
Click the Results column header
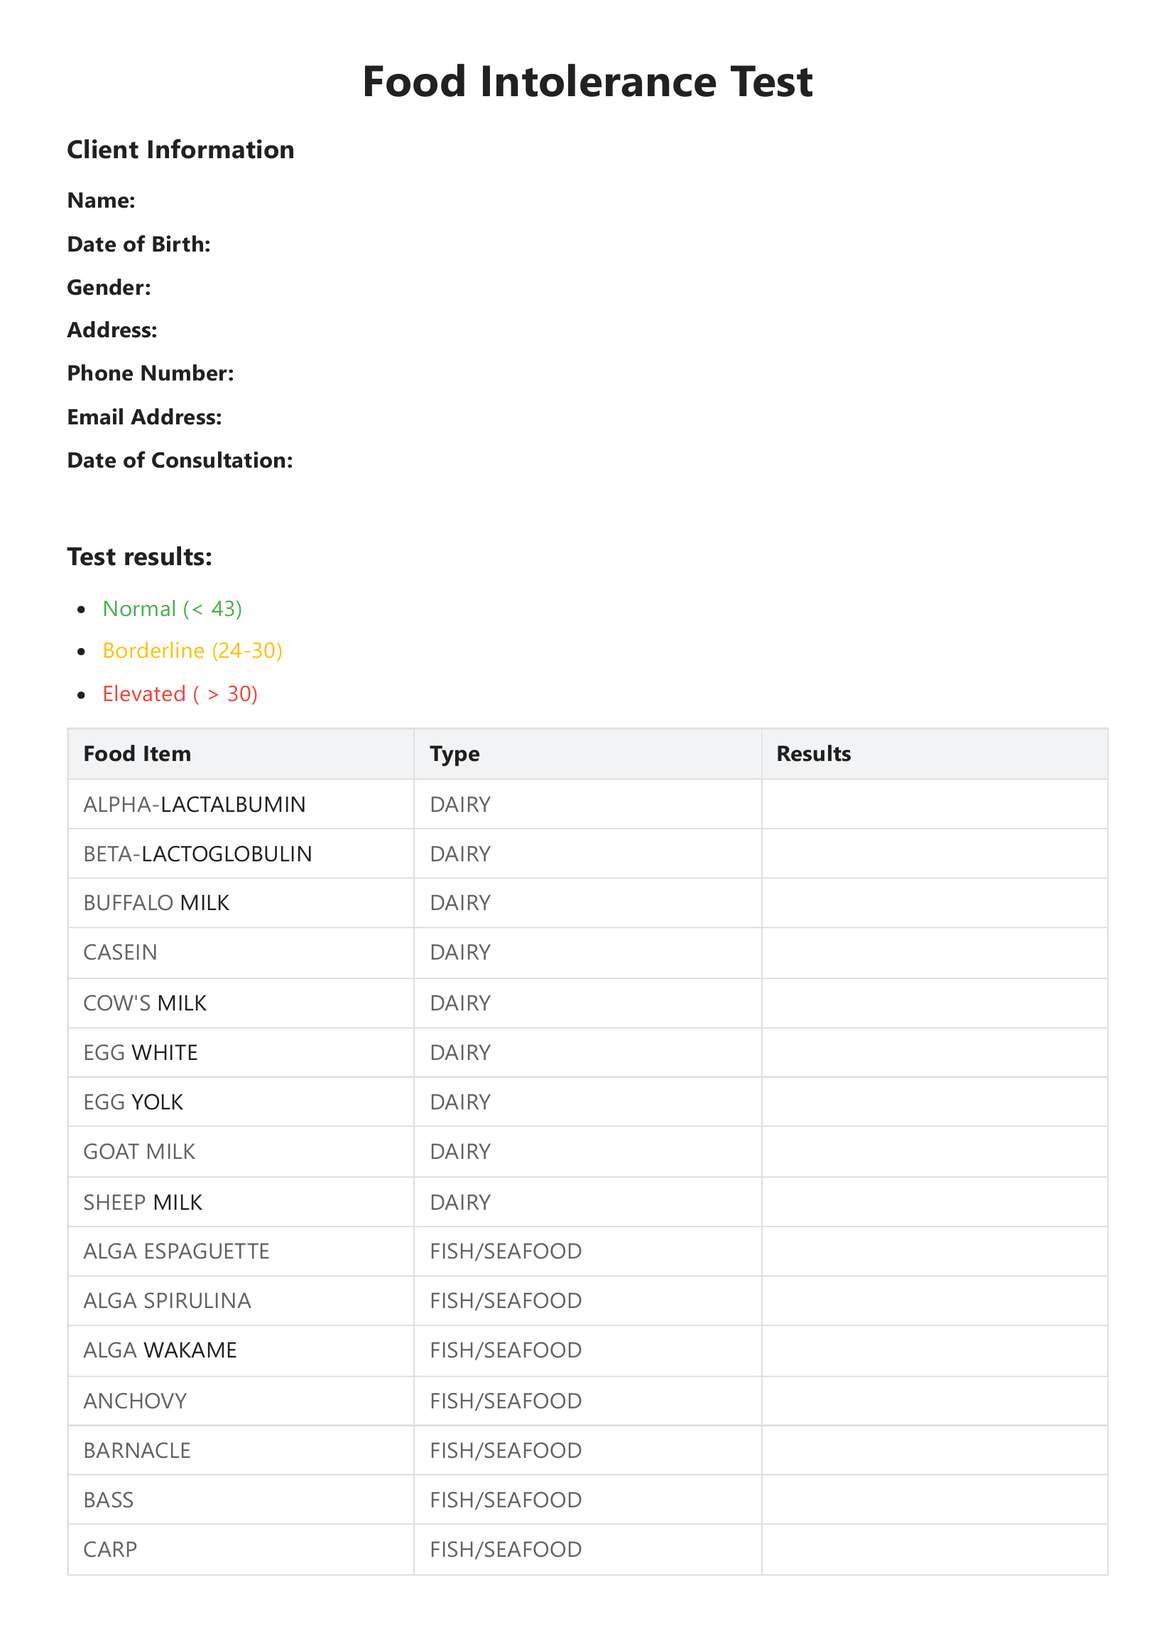pos(813,754)
